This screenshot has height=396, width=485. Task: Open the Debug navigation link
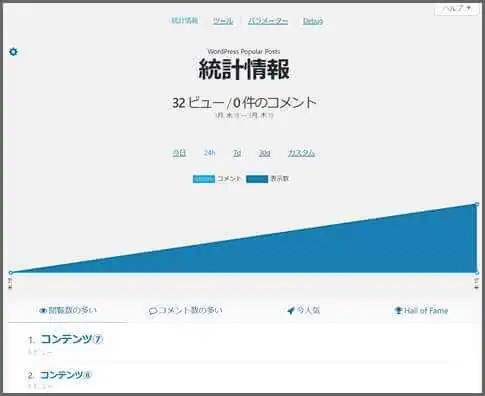[x=313, y=21]
